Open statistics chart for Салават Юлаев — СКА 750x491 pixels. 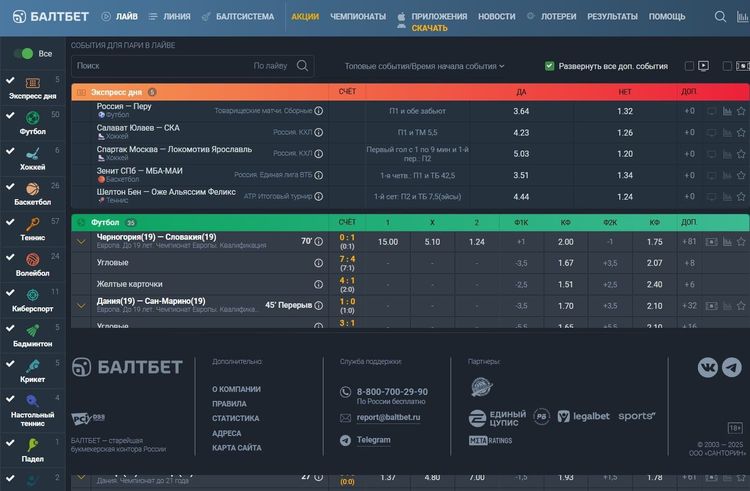point(727,131)
